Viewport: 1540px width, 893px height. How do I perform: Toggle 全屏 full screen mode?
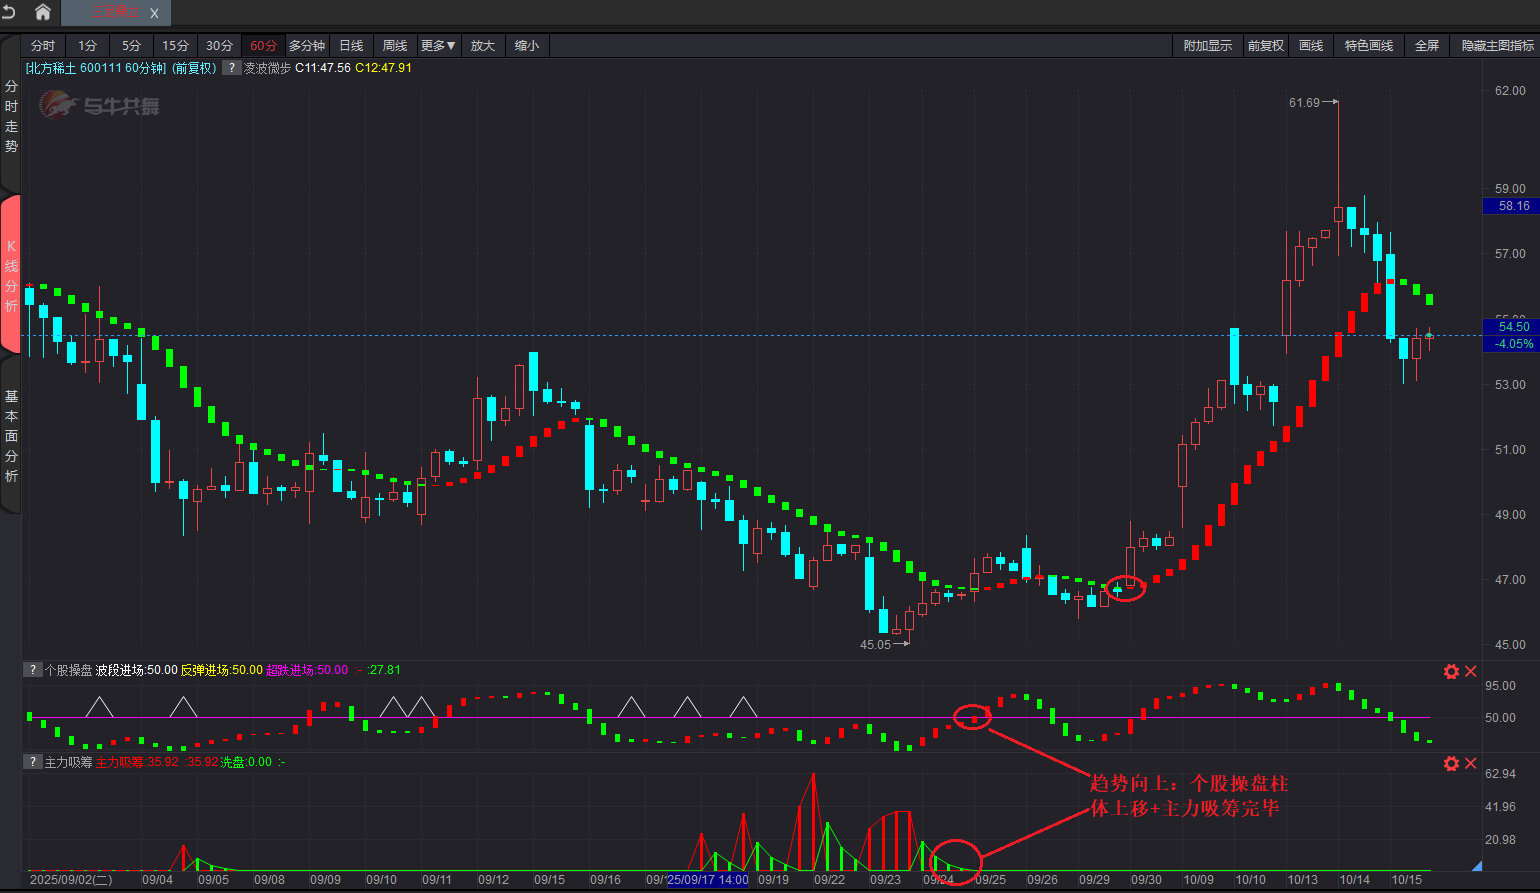(x=1427, y=46)
